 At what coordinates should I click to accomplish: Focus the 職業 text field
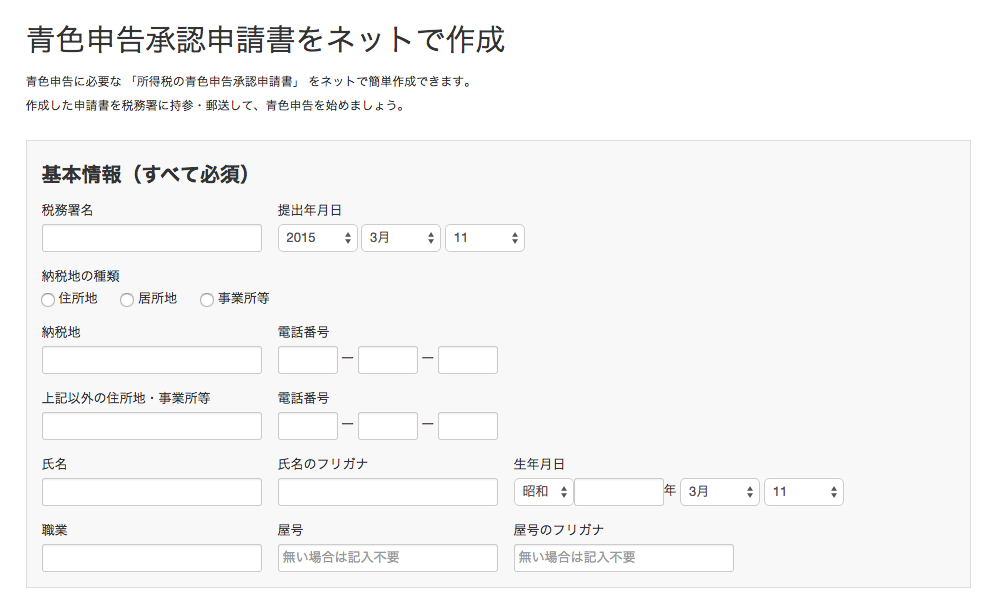pos(152,558)
